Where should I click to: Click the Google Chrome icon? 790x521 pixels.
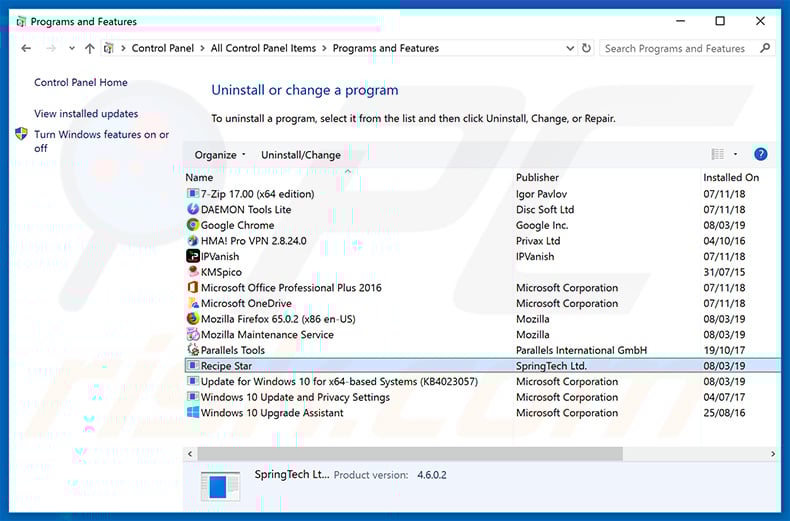(x=193, y=225)
